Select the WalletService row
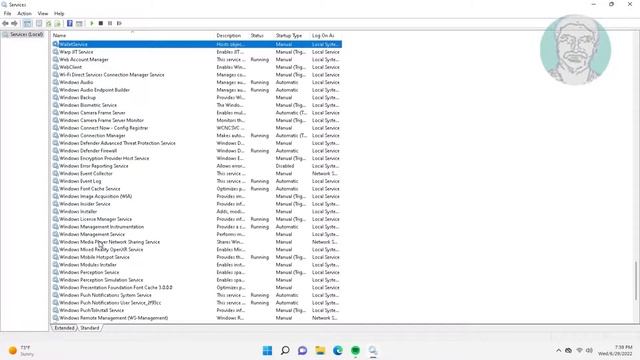 197,44
